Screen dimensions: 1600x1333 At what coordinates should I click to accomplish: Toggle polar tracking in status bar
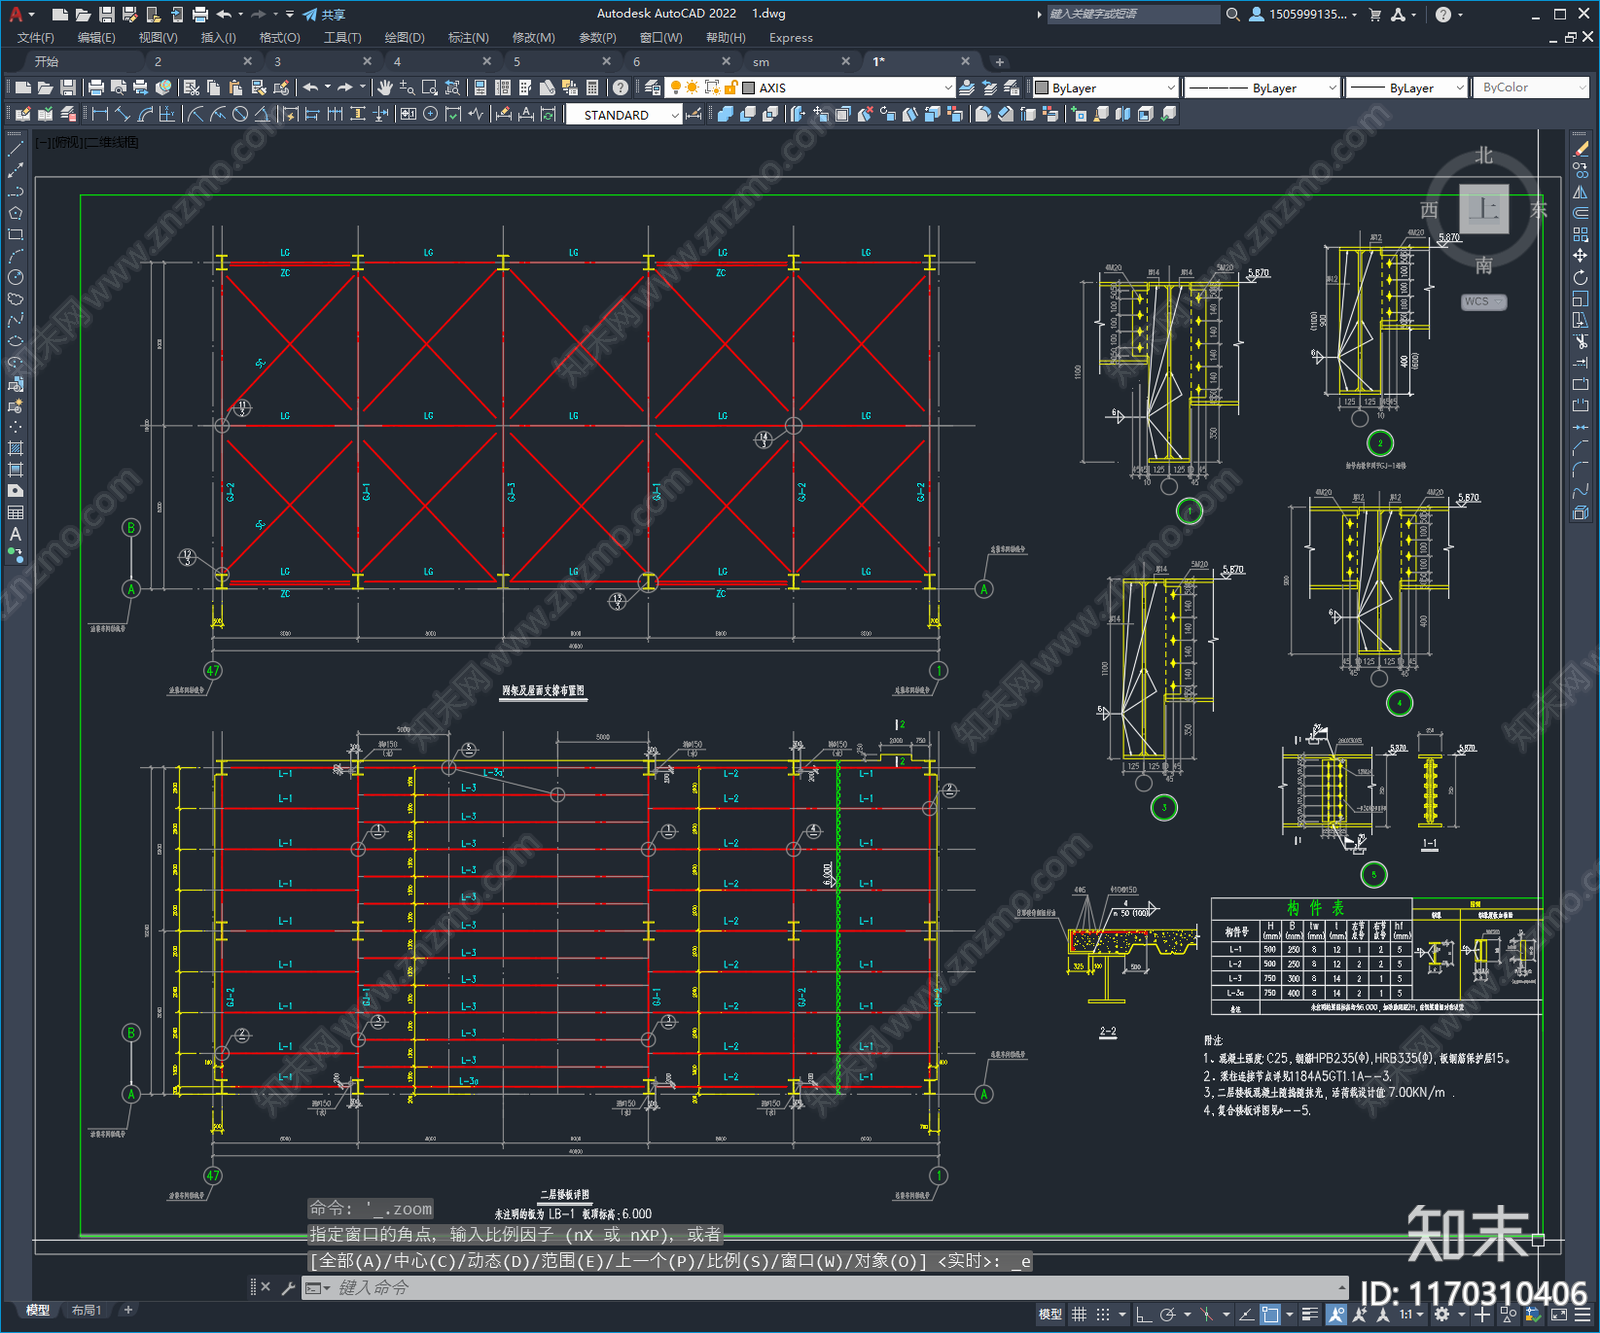(x=1167, y=1314)
